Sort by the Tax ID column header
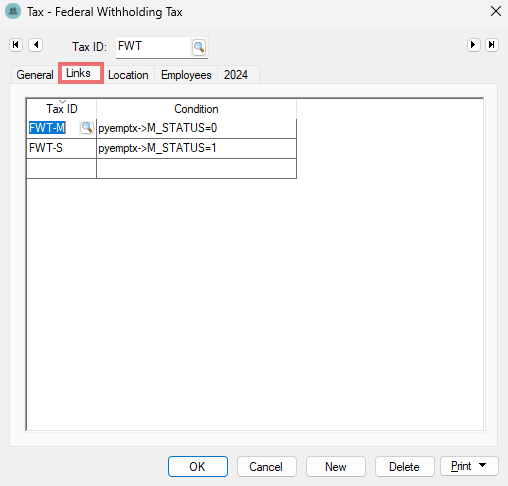The width and height of the screenshot is (508, 486). point(62,109)
